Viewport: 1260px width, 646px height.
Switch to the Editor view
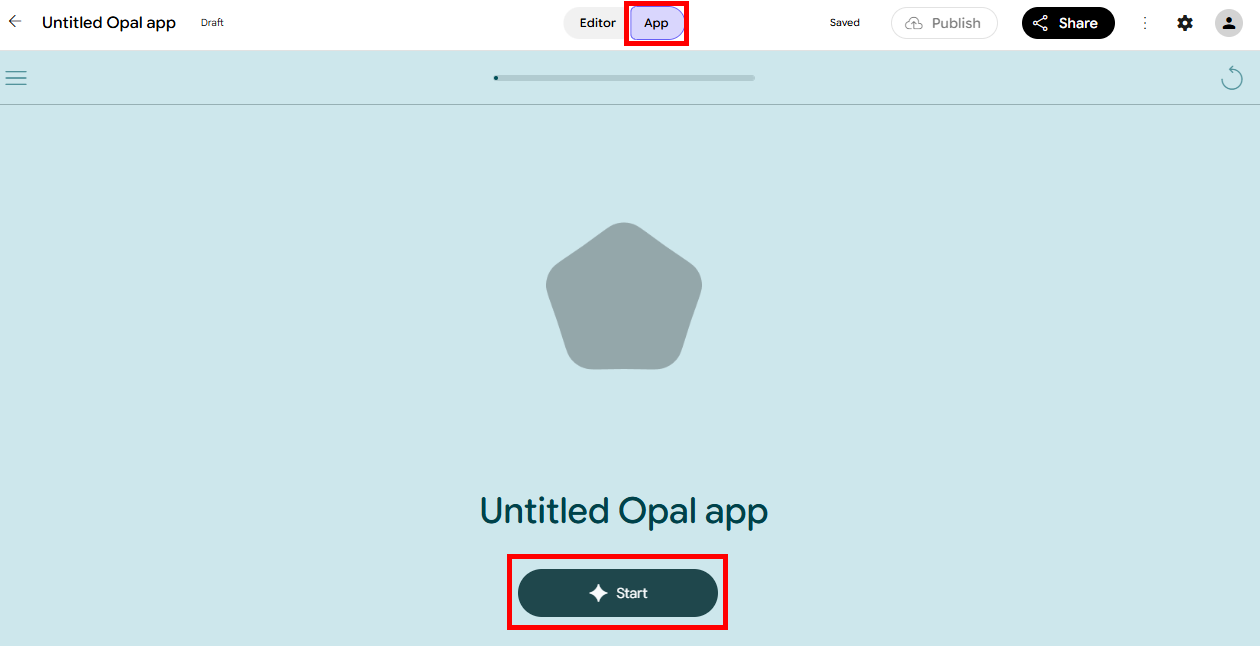tap(598, 23)
